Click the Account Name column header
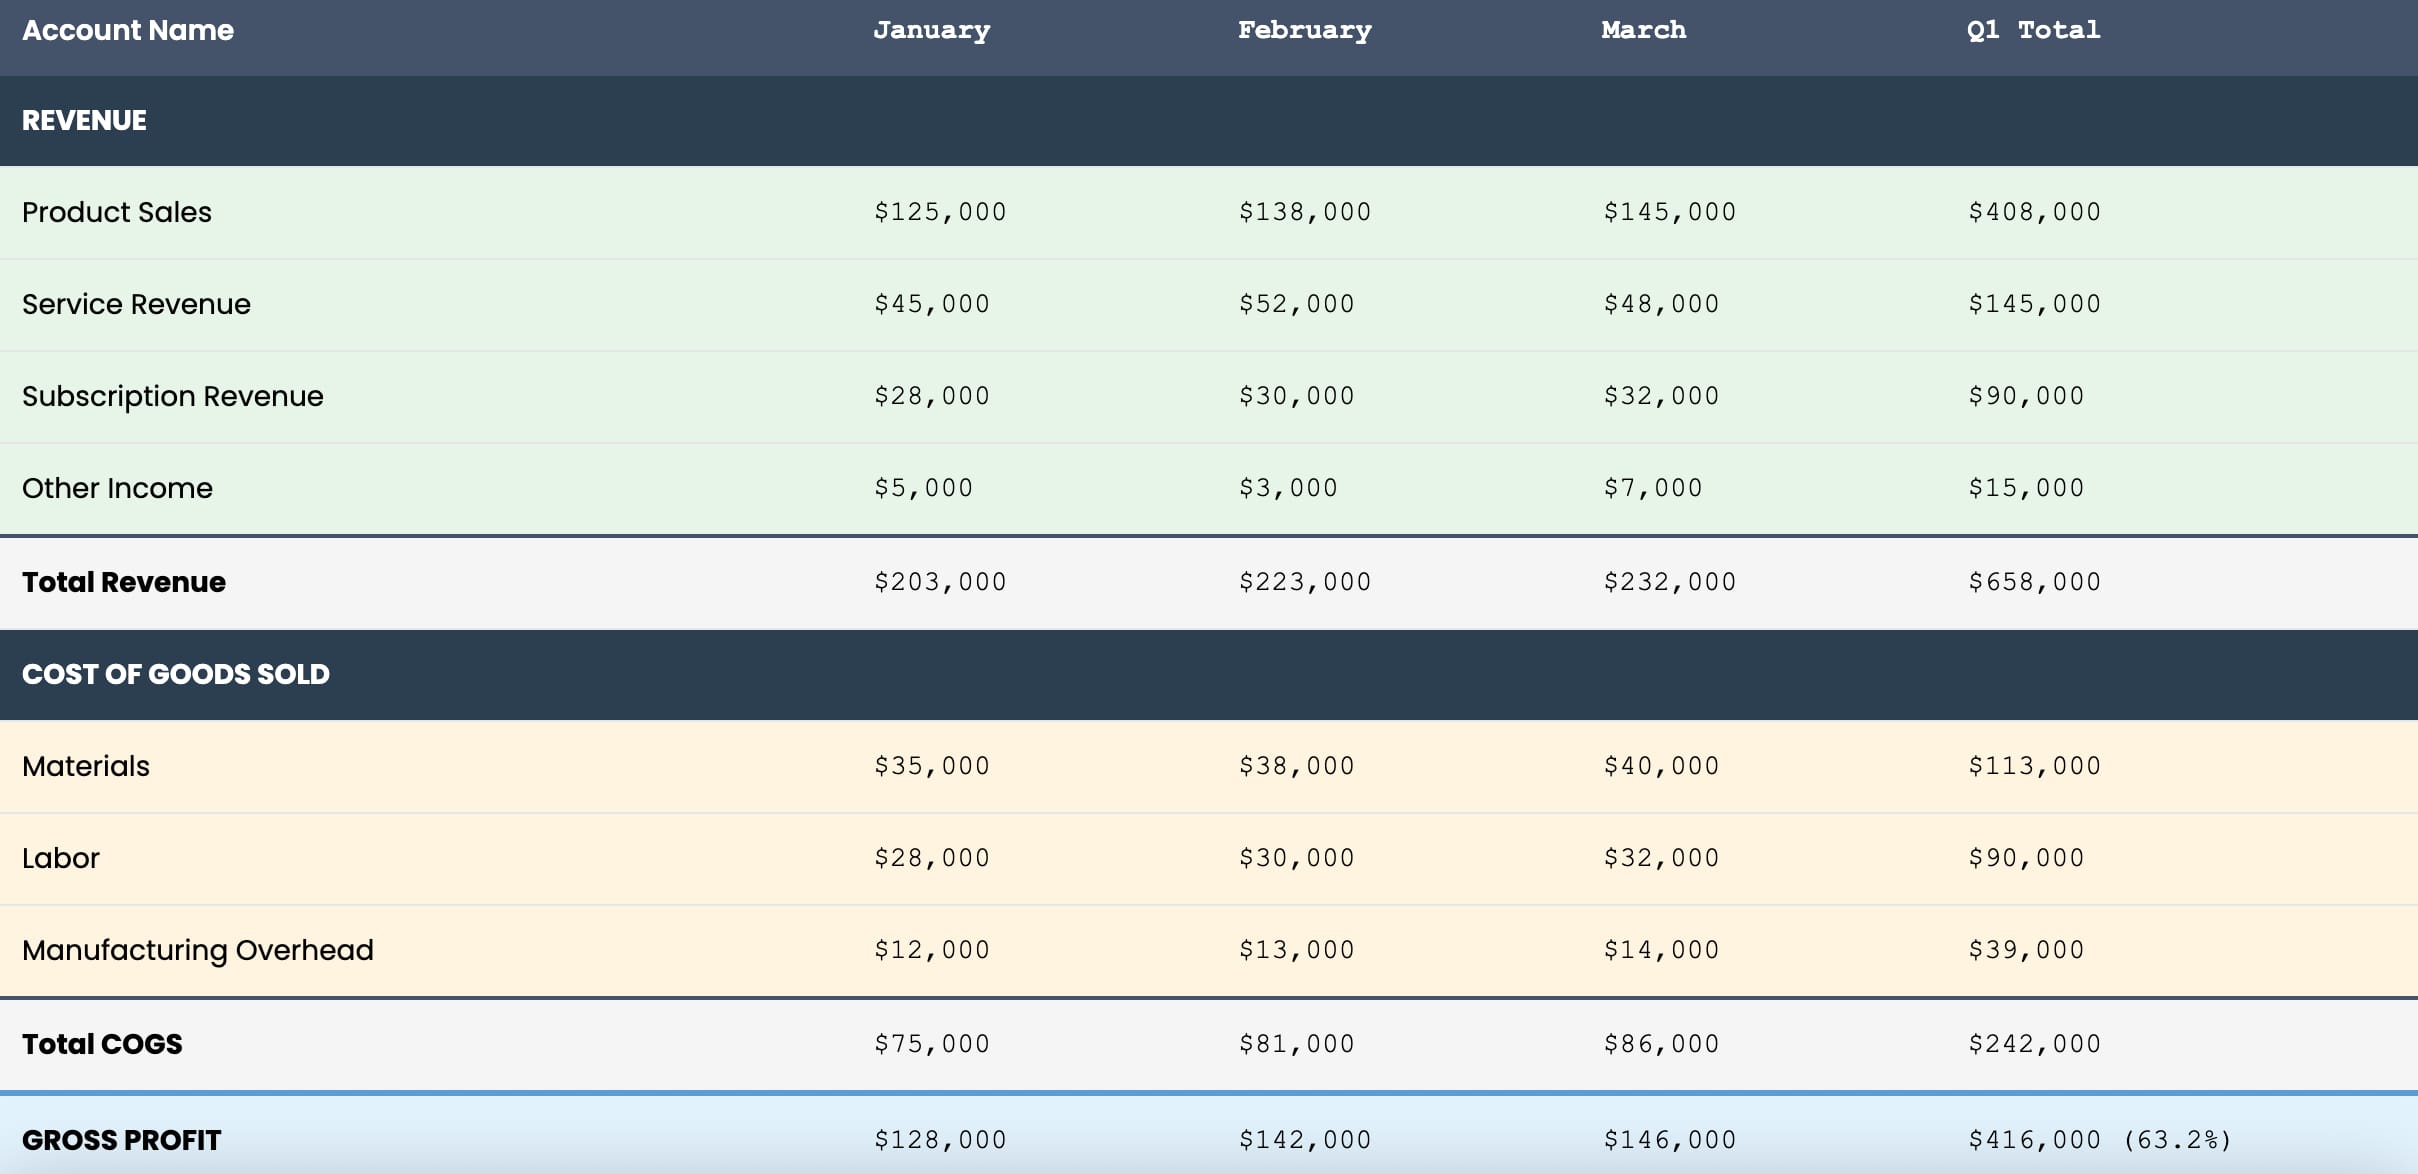This screenshot has height=1174, width=2418. coord(128,30)
